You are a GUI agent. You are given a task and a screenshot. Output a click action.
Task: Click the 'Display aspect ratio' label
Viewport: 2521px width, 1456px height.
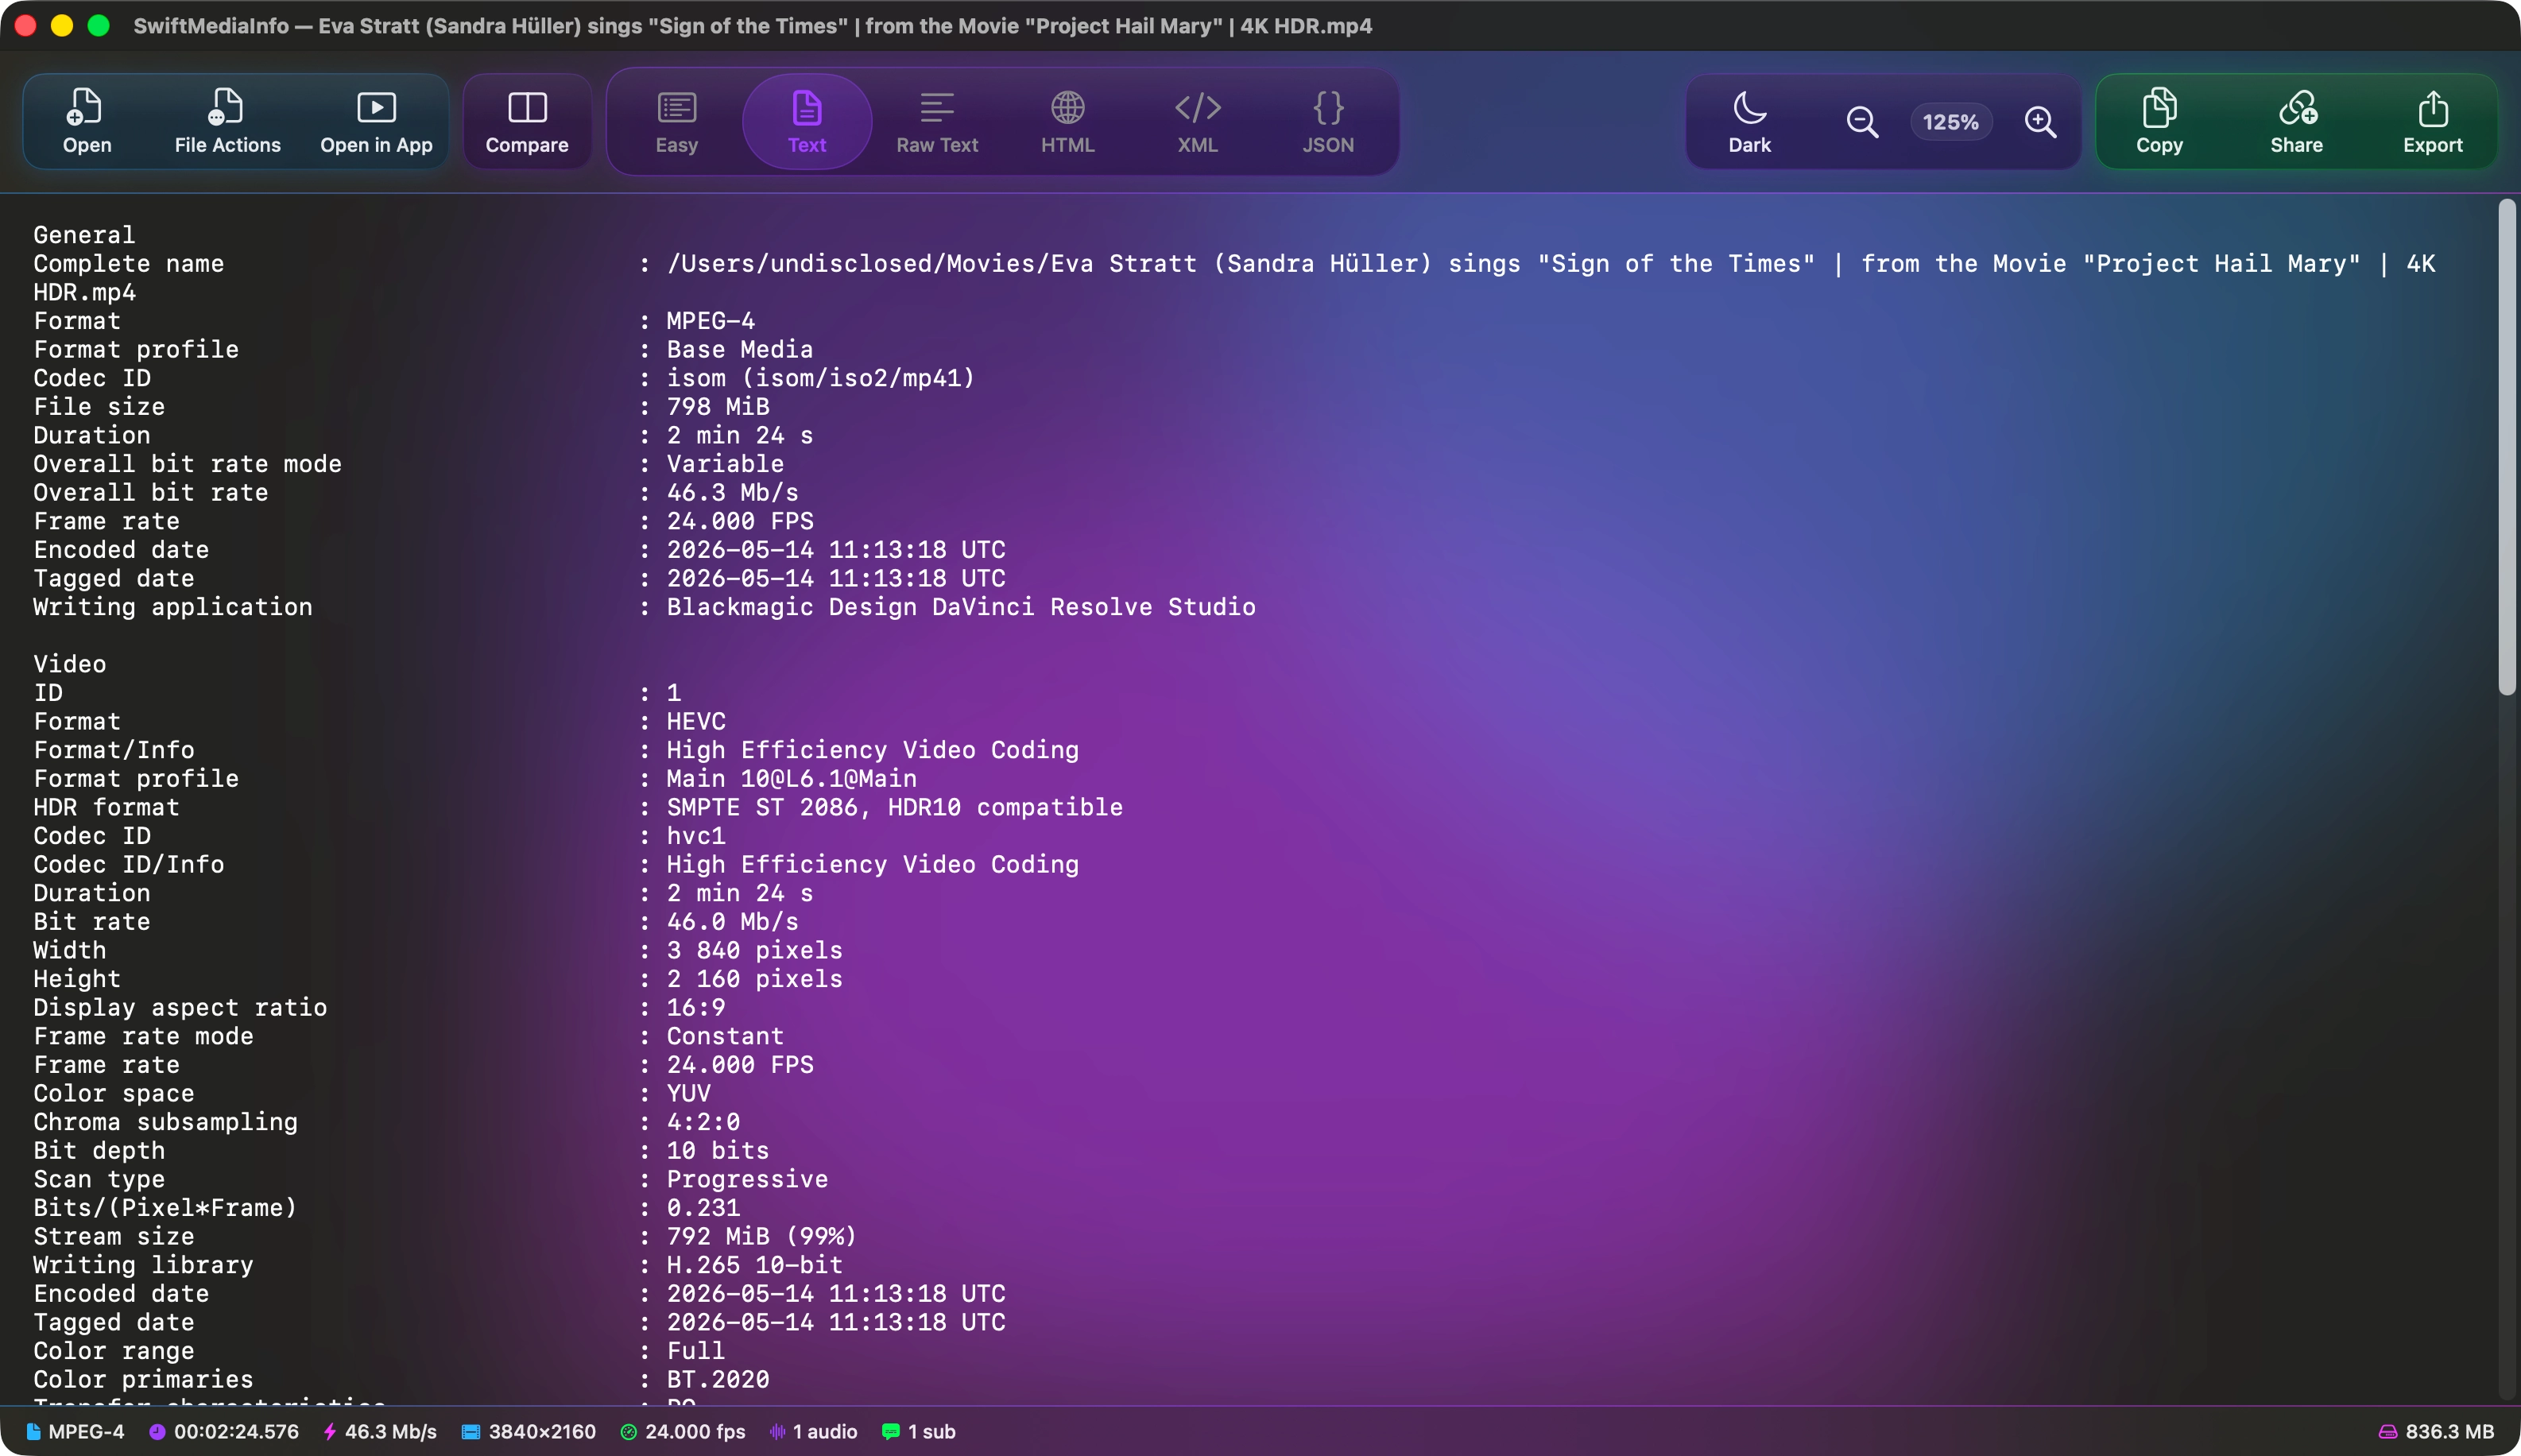pos(180,1007)
